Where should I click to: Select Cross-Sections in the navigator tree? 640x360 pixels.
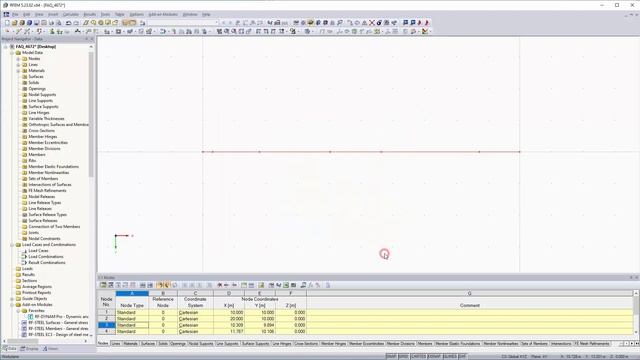click(41, 131)
